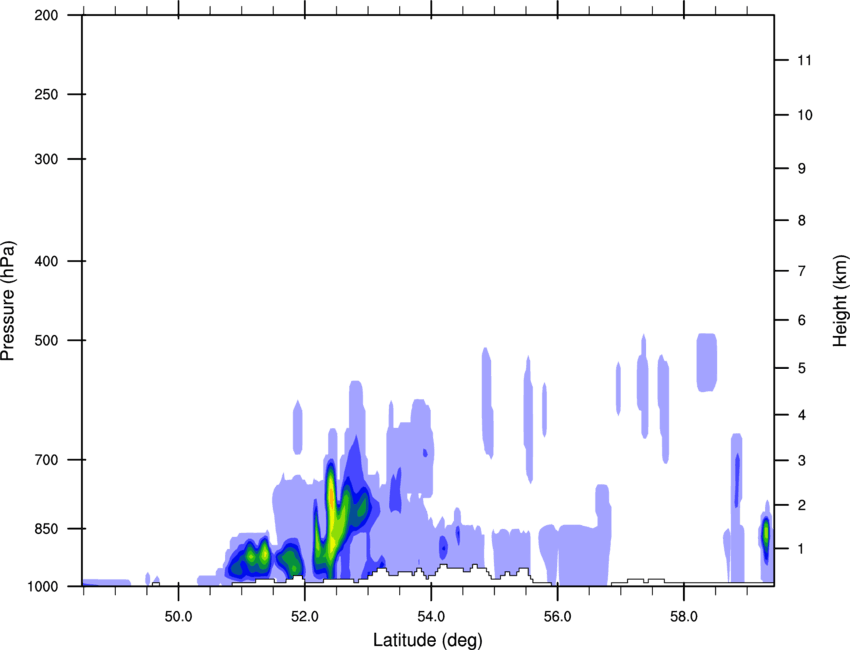Click the 58.0 latitude label
The image size is (850, 650).
pyautogui.click(x=684, y=617)
